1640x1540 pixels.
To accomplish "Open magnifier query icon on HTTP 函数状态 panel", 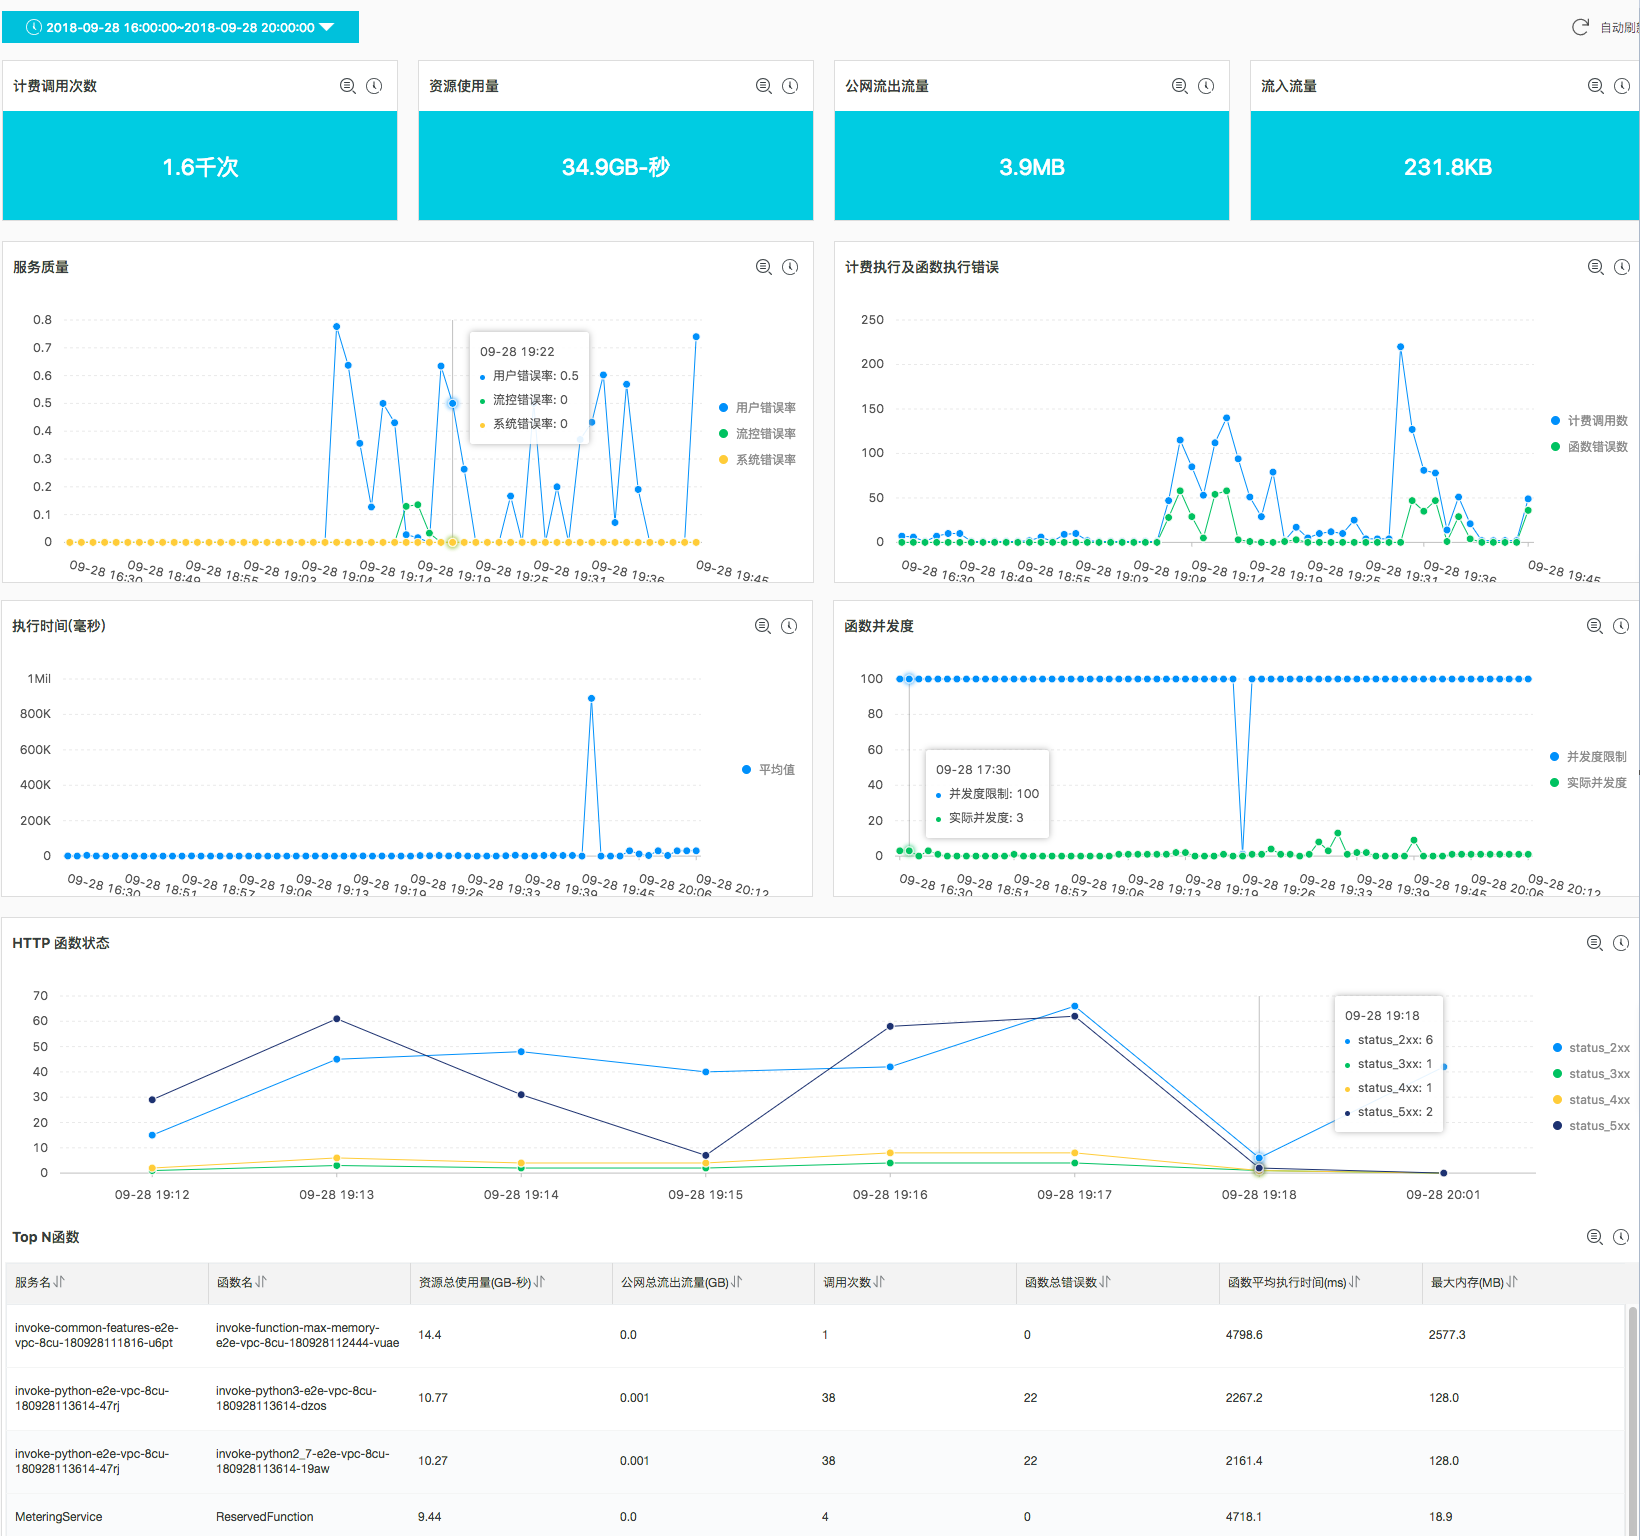I will pos(1595,943).
